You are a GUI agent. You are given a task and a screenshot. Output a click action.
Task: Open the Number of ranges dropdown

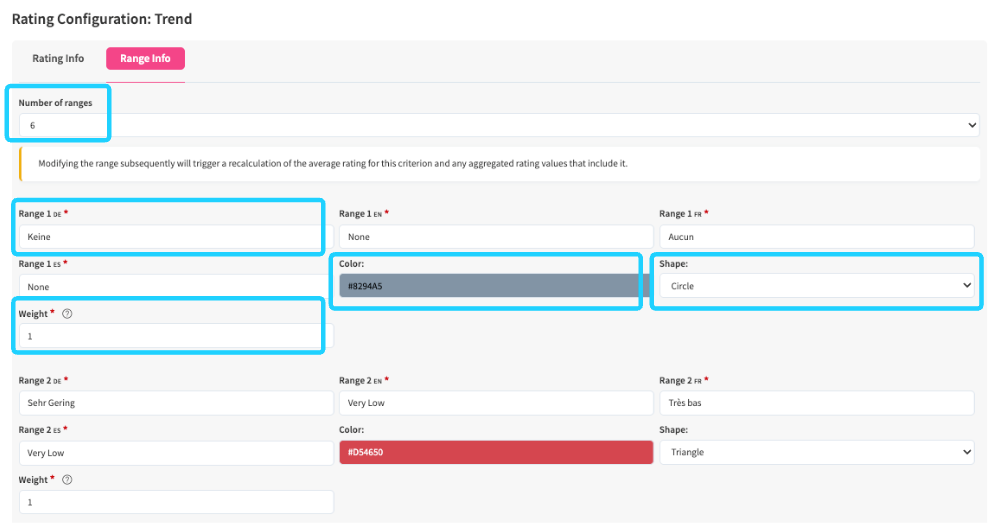[497, 125]
